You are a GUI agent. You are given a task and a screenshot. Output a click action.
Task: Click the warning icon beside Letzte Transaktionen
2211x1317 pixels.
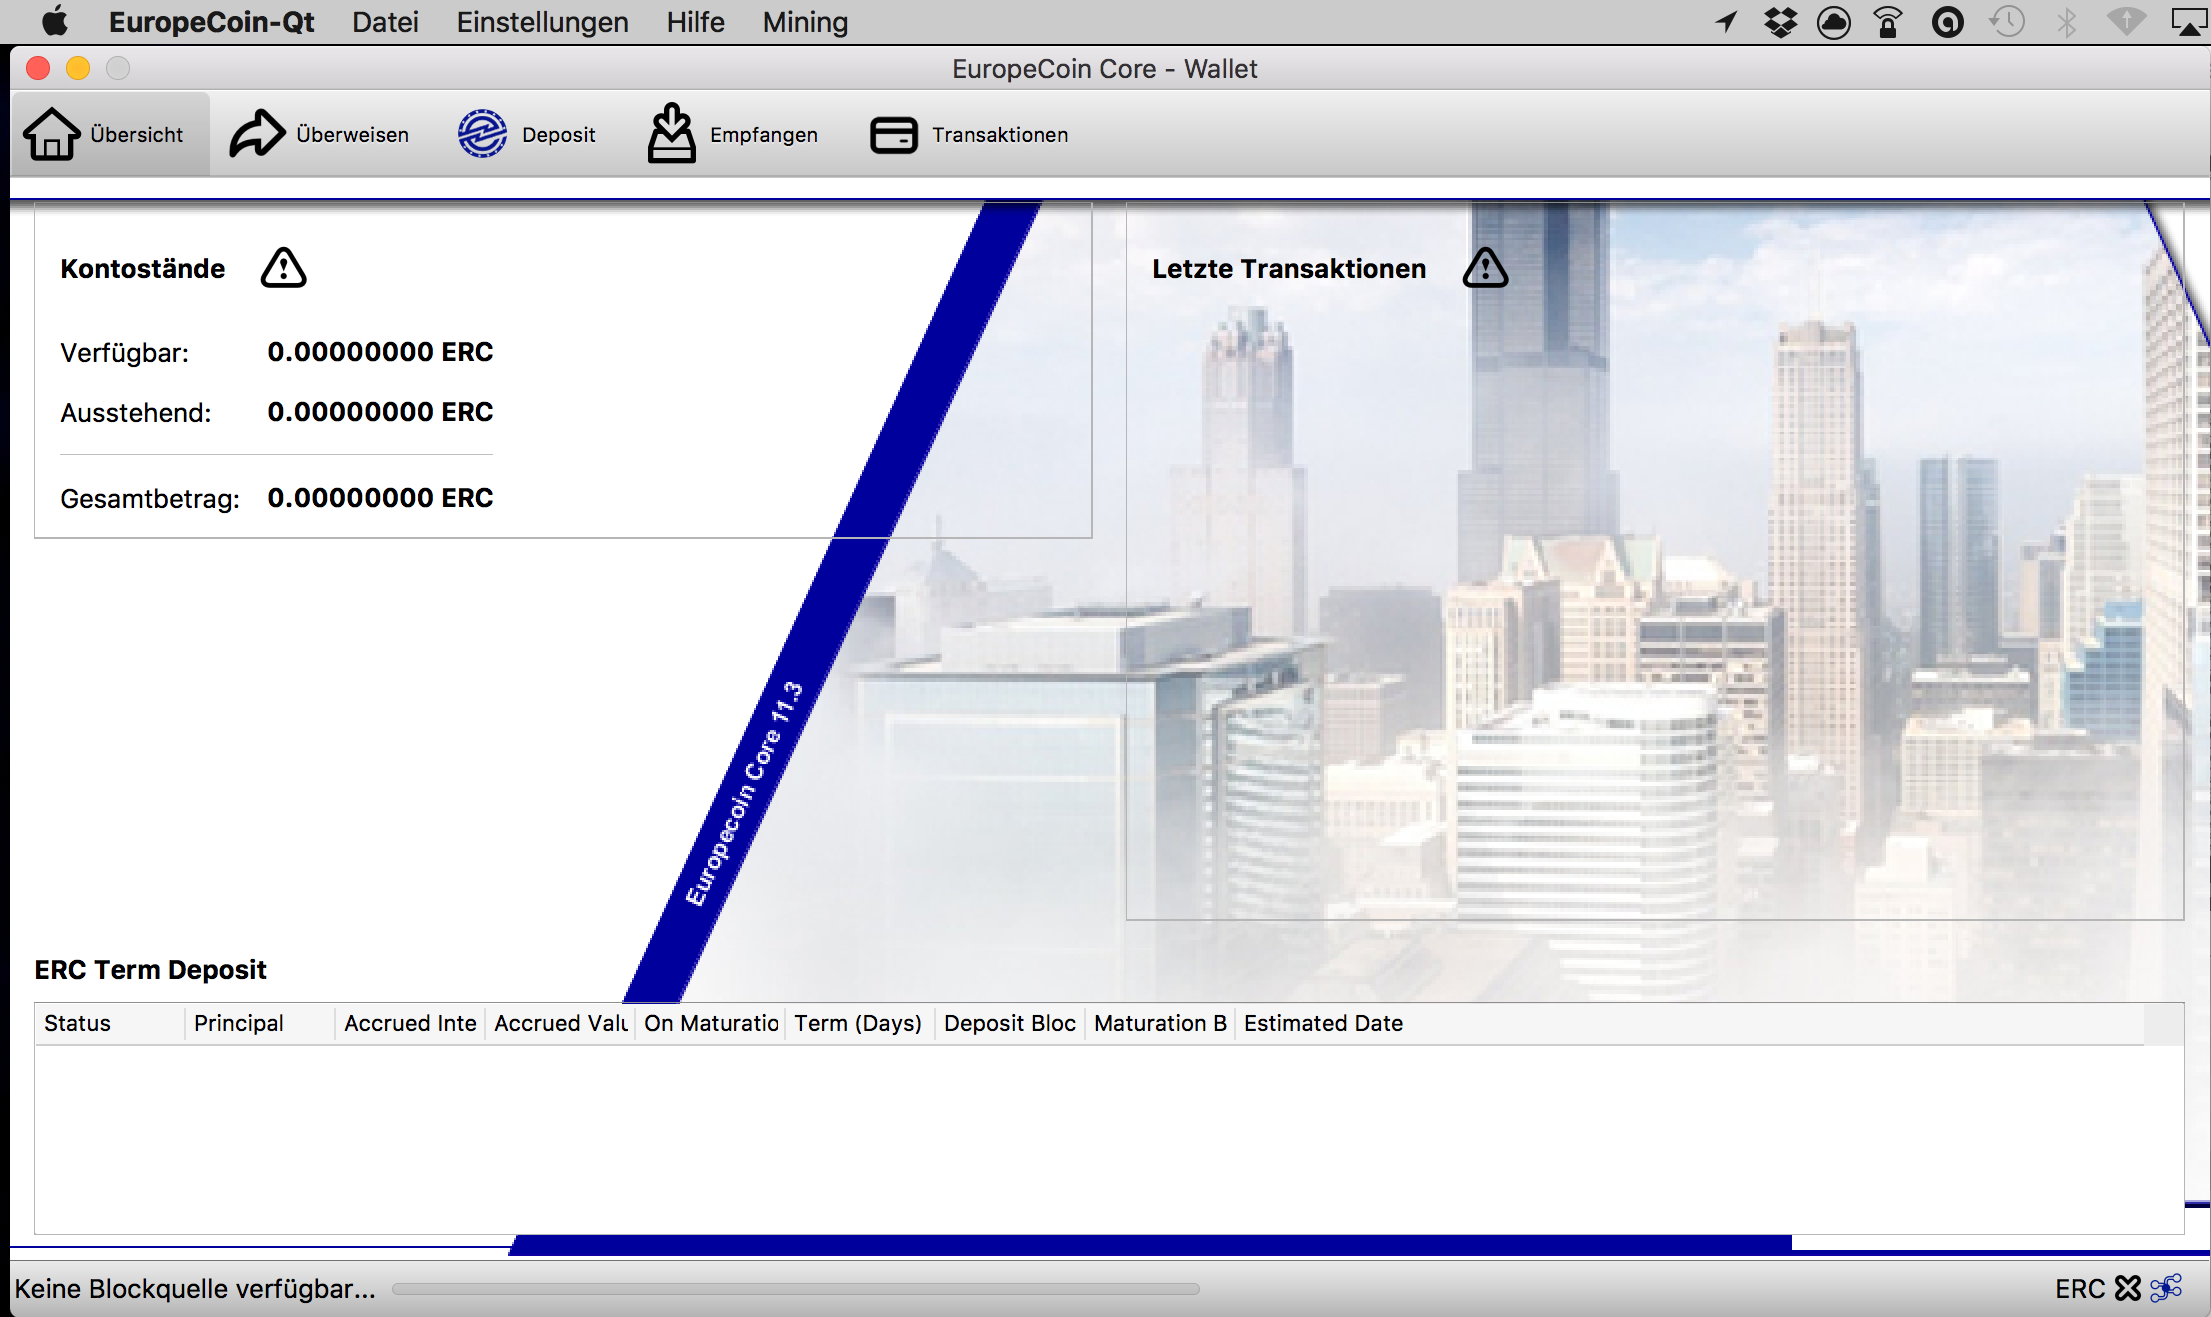1486,268
